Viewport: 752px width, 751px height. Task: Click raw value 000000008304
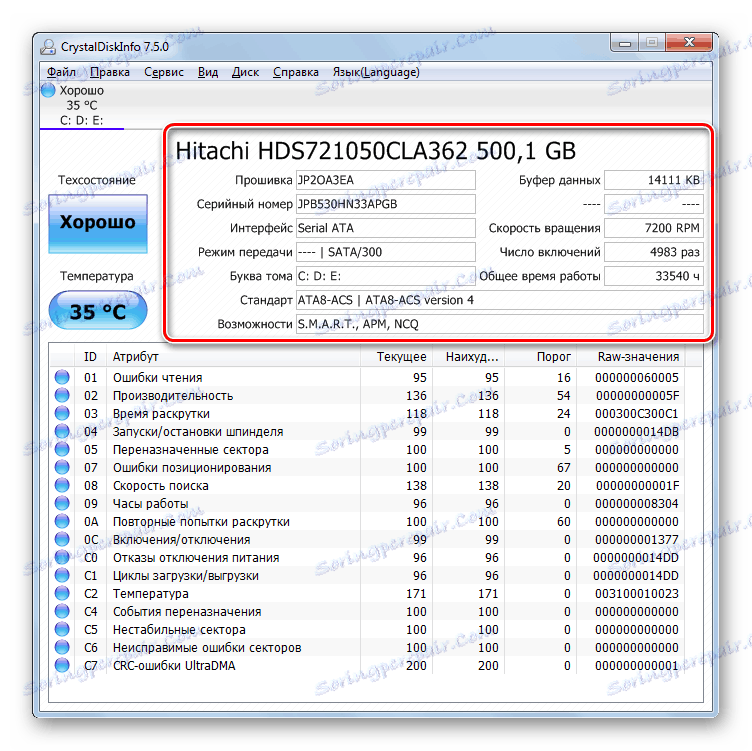point(636,504)
